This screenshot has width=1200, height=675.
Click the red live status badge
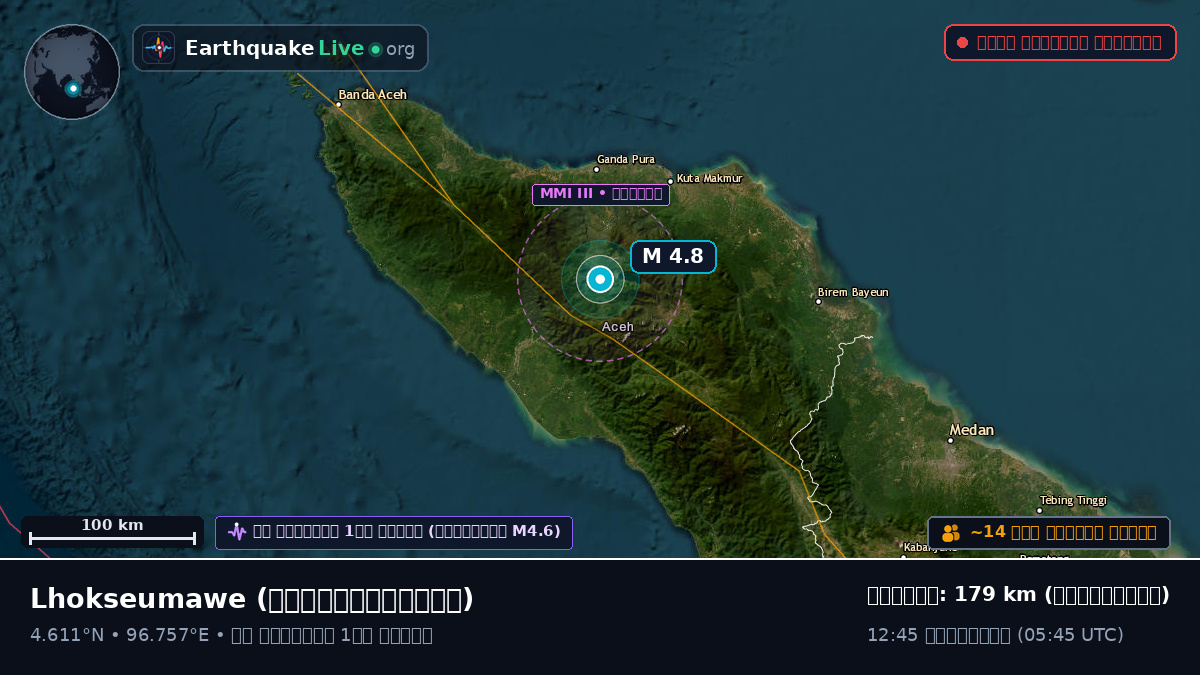point(1060,42)
